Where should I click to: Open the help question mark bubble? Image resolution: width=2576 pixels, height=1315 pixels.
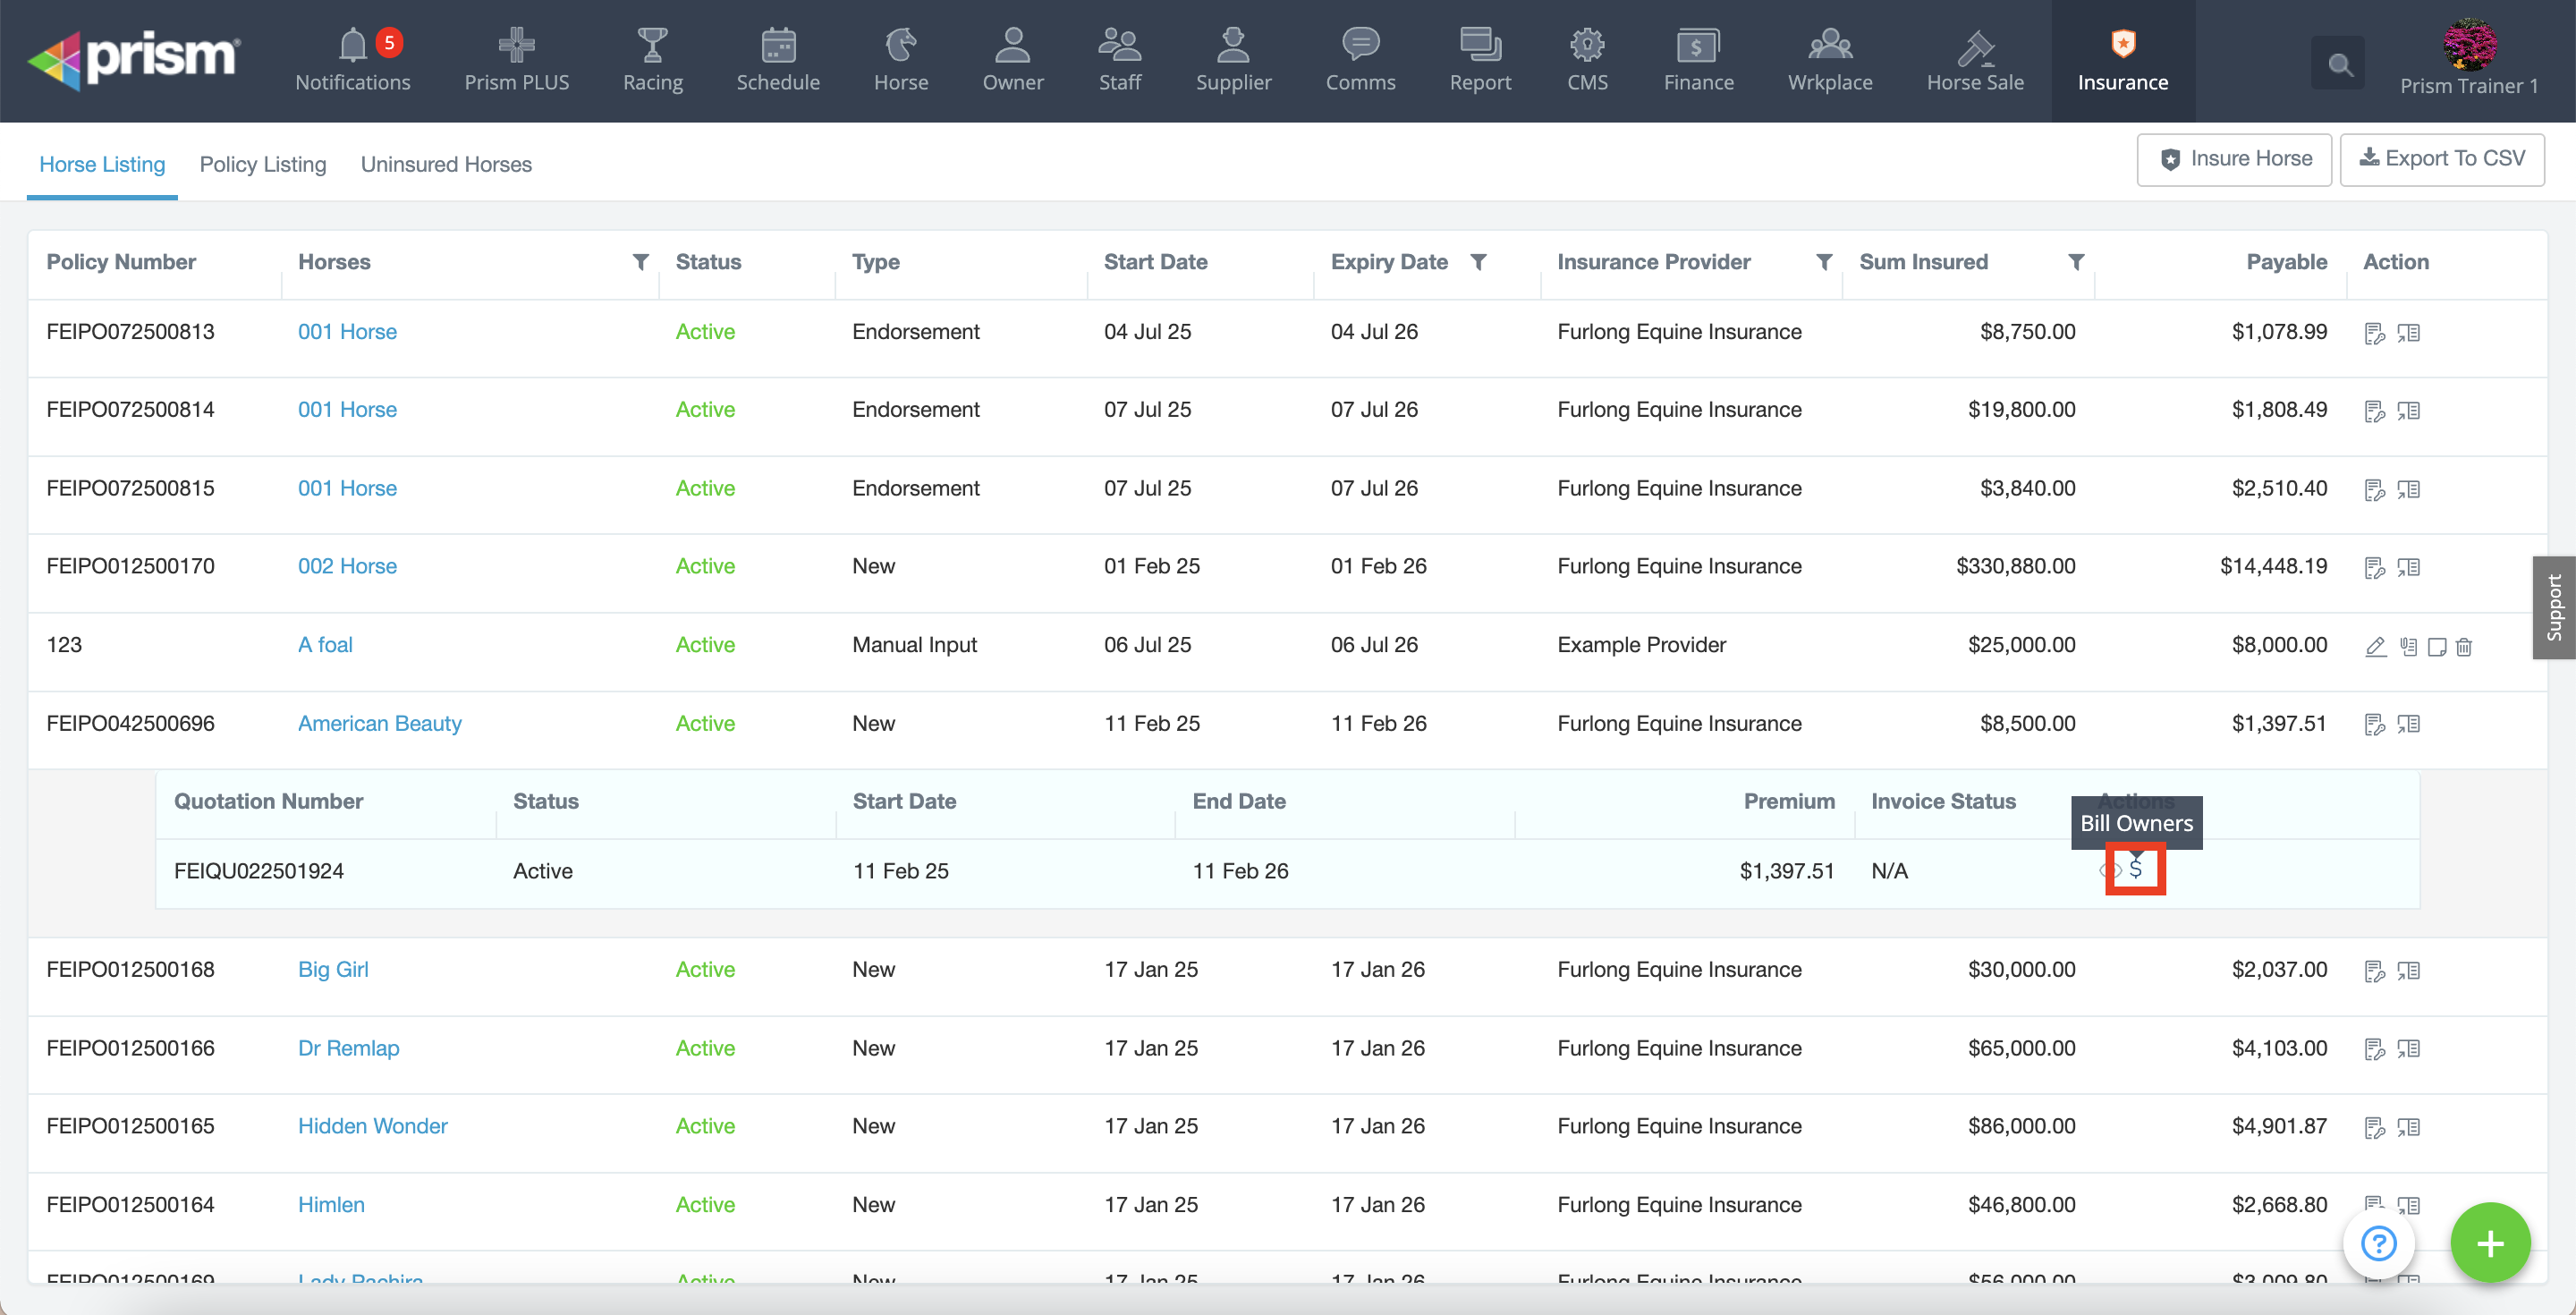coord(2378,1243)
